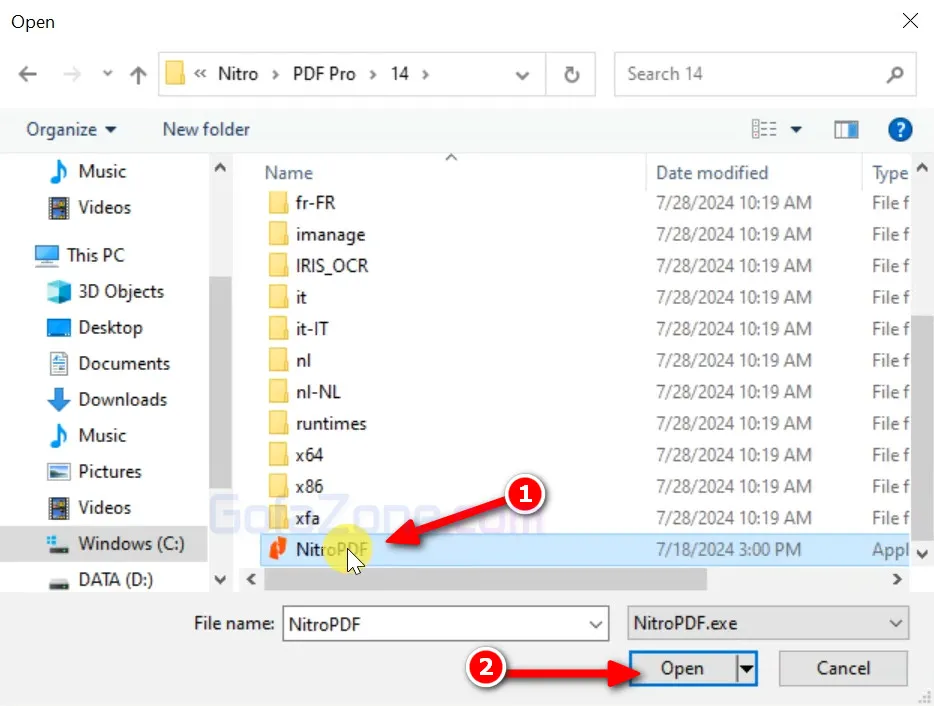Refresh the current folder view
934x706 pixels.
[x=570, y=74]
